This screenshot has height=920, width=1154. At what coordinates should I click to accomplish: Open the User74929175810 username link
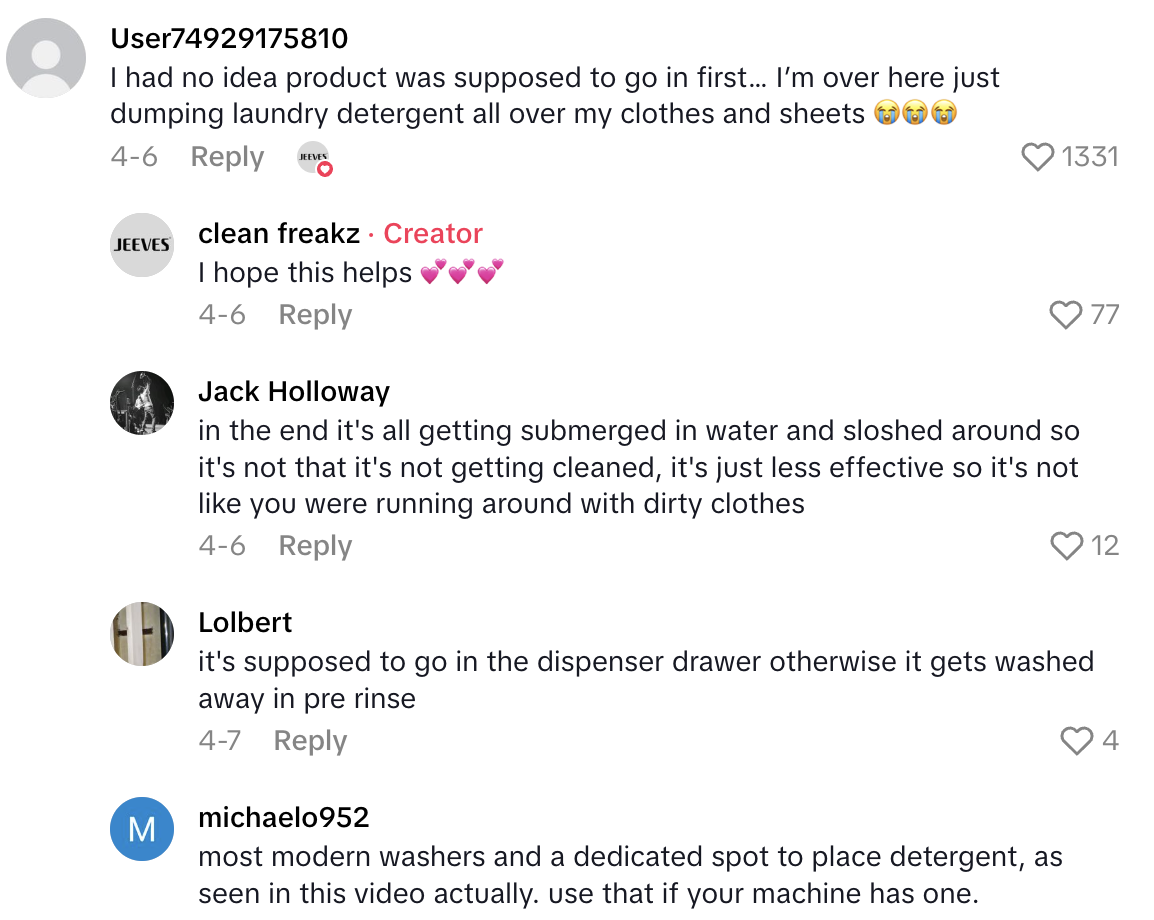click(229, 39)
